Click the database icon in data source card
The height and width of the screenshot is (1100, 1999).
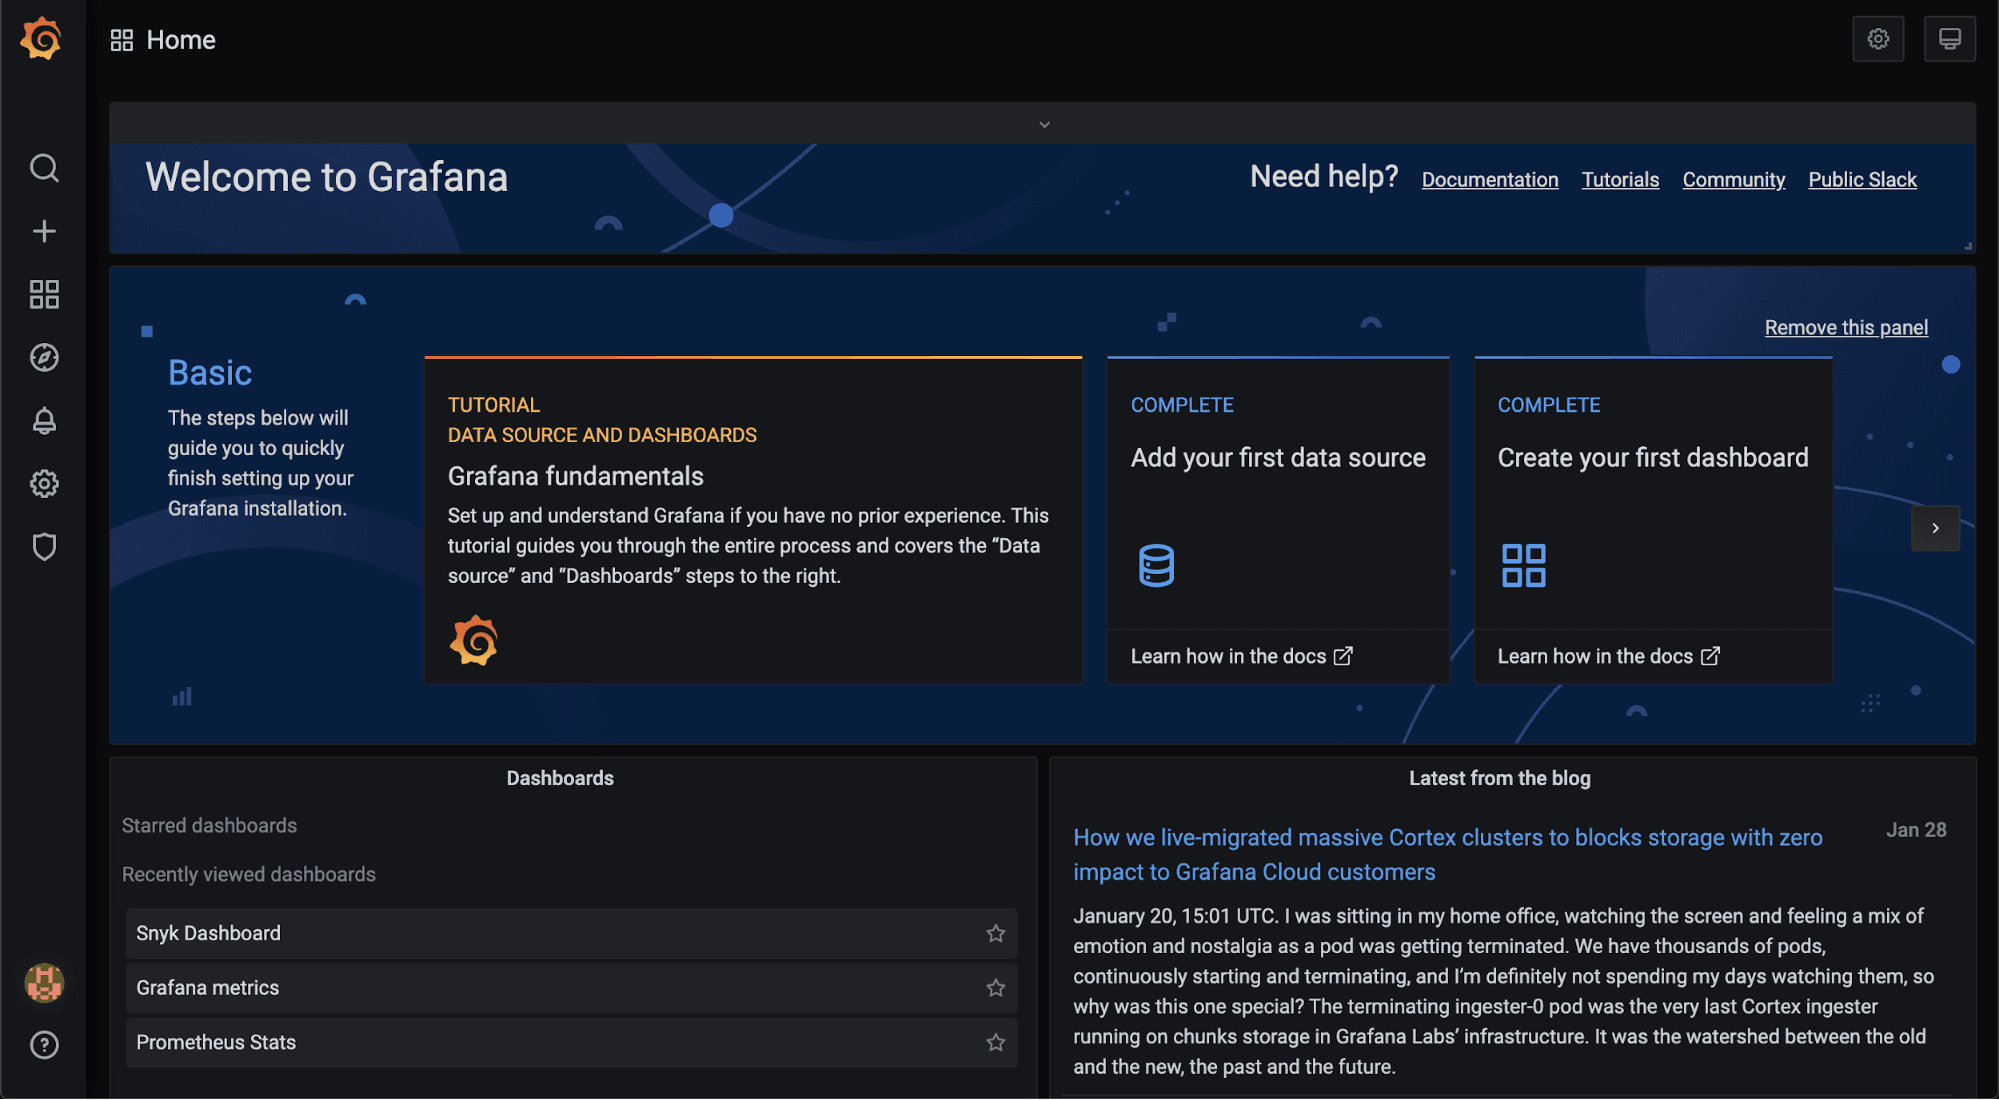click(1156, 565)
